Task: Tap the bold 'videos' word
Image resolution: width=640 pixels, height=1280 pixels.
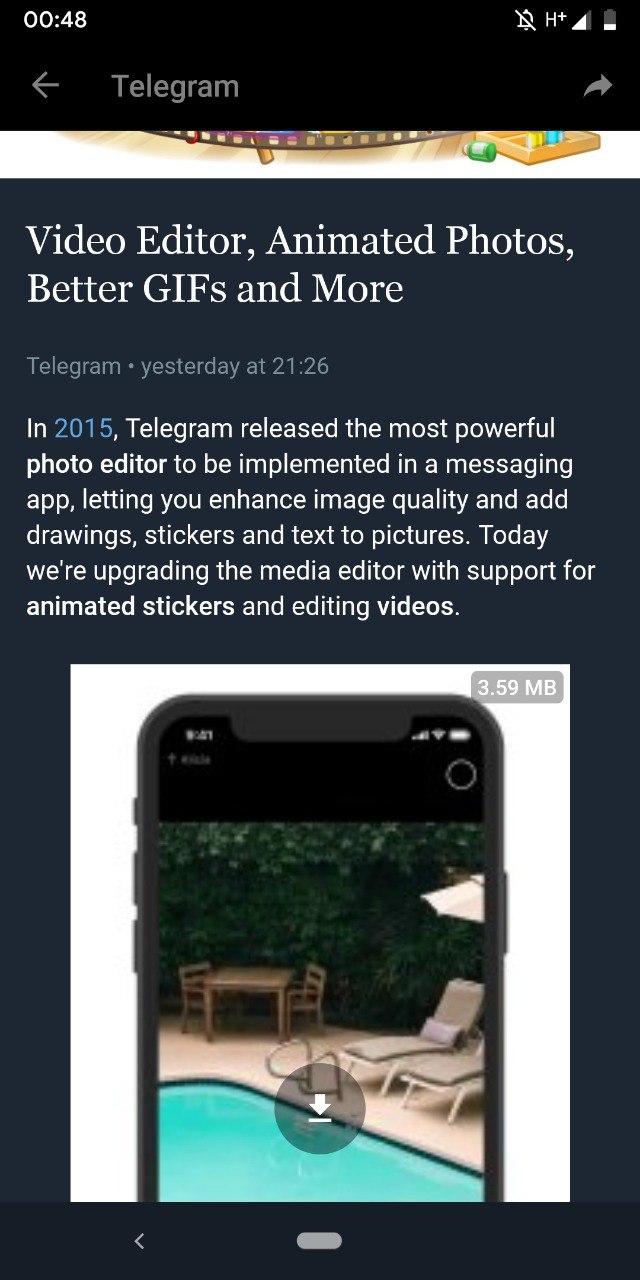Action: (x=415, y=606)
